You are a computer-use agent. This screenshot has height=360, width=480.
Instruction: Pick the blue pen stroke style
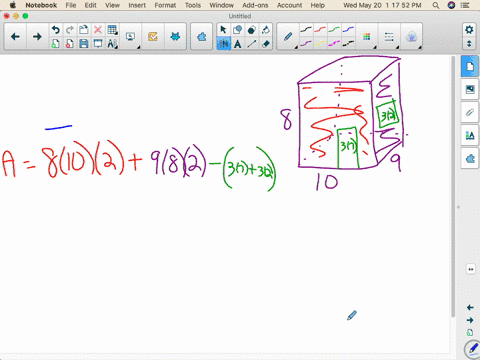coord(348,30)
